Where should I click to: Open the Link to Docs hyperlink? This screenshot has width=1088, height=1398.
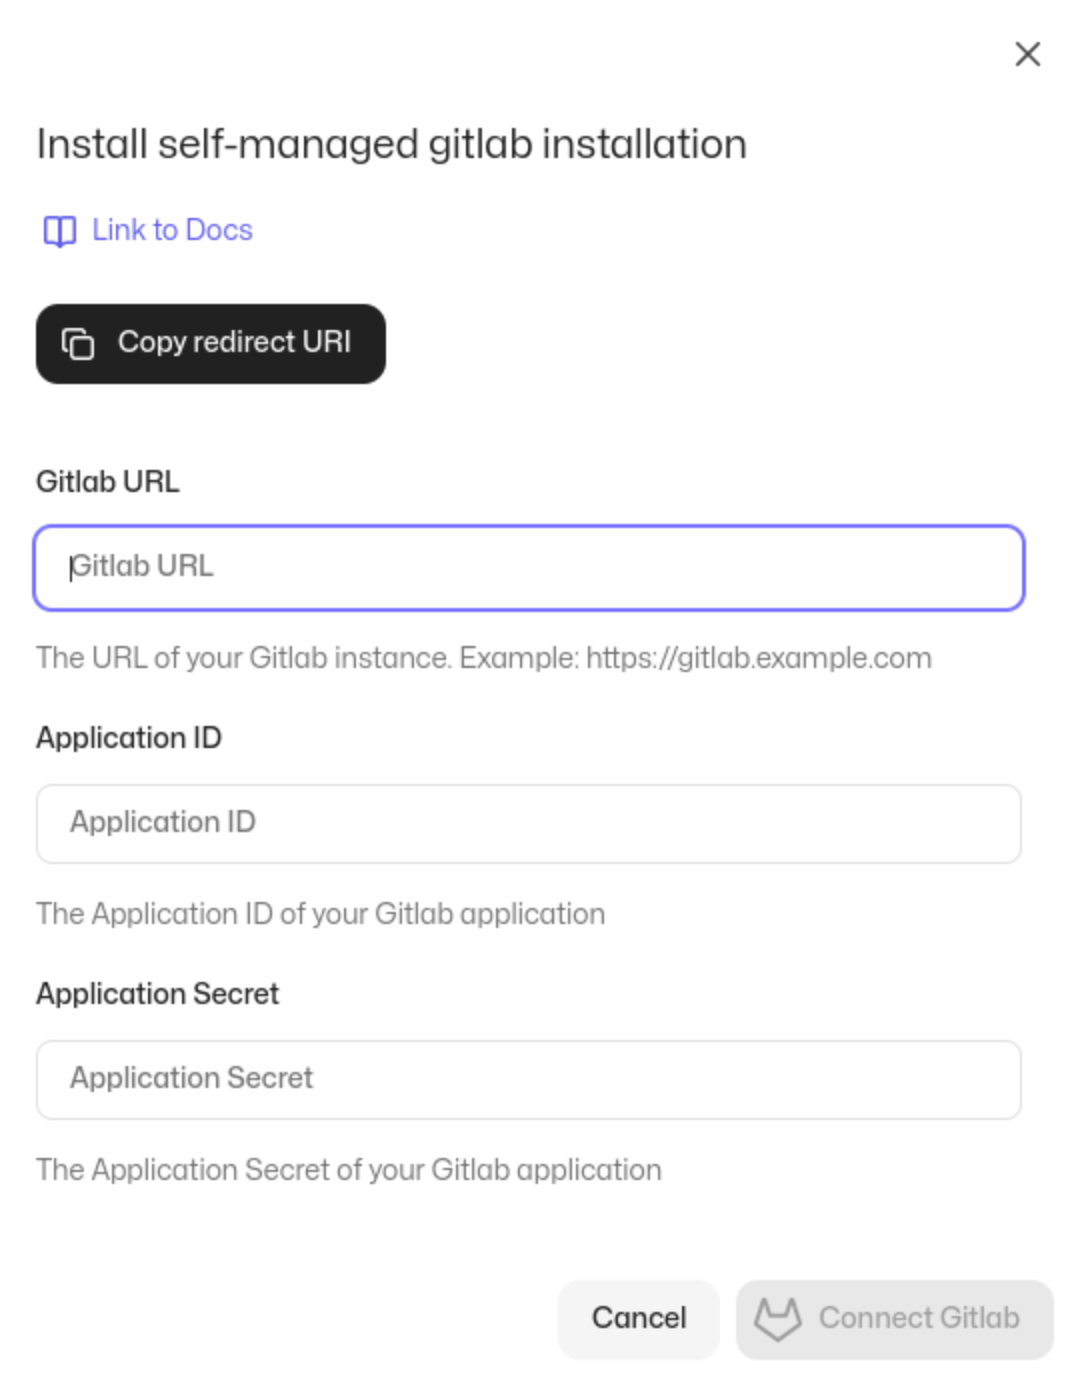[x=172, y=230]
